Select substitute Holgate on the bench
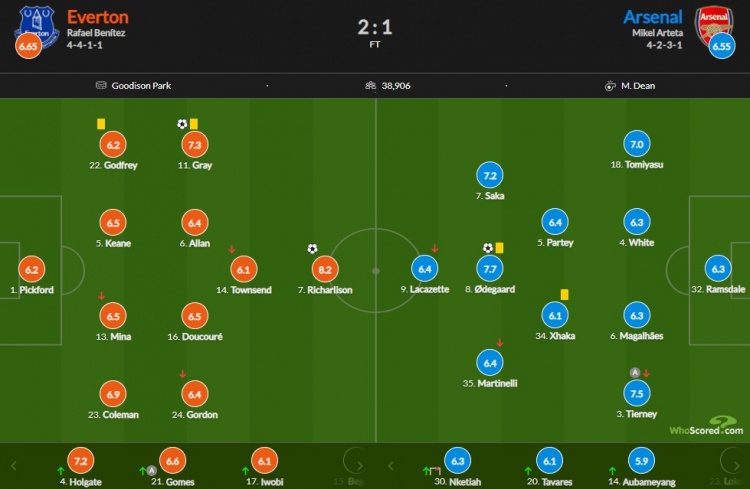Image resolution: width=750 pixels, height=489 pixels. [80, 467]
